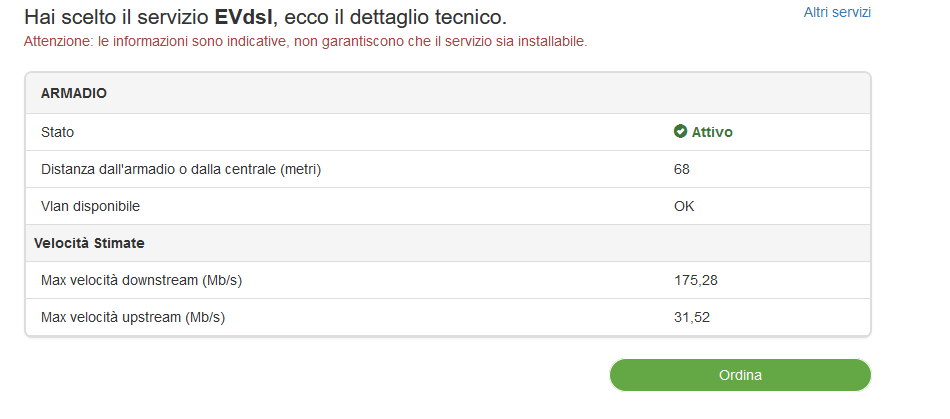Click the Velocità Stimate section header
This screenshot has height=419, width=950.
[89, 243]
